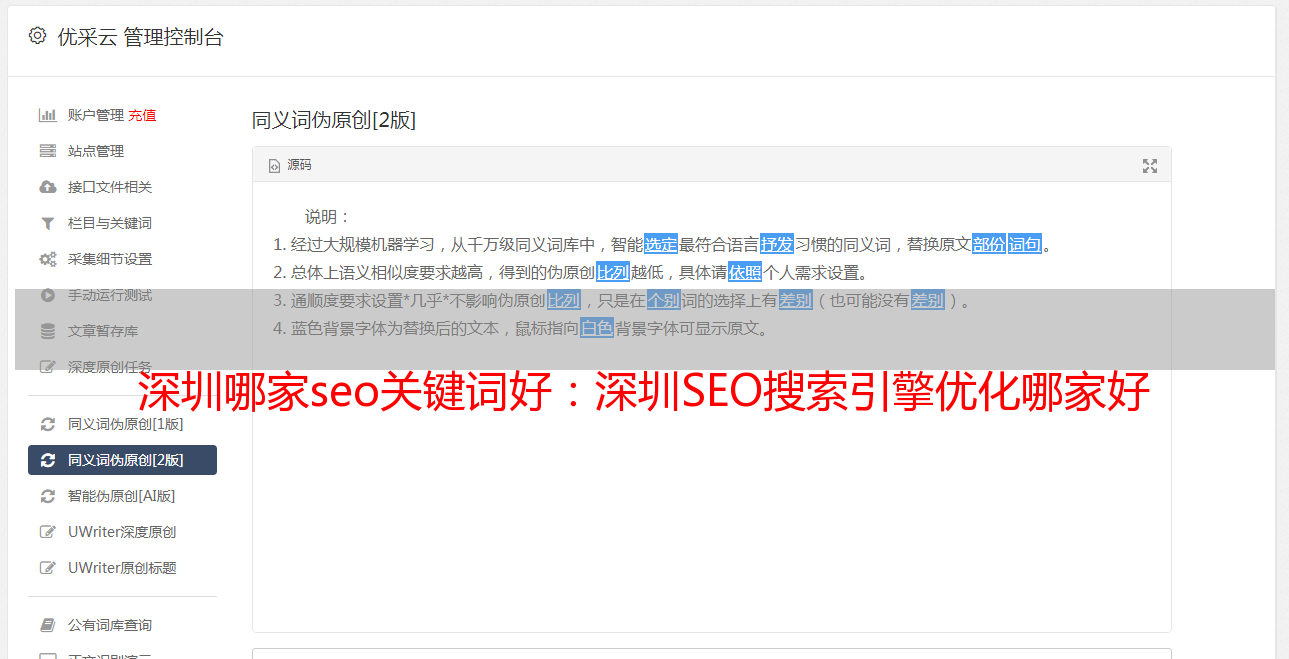Click the cloud upload icon for 接口文件相关
Viewport: 1289px width, 659px height.
click(x=47, y=187)
